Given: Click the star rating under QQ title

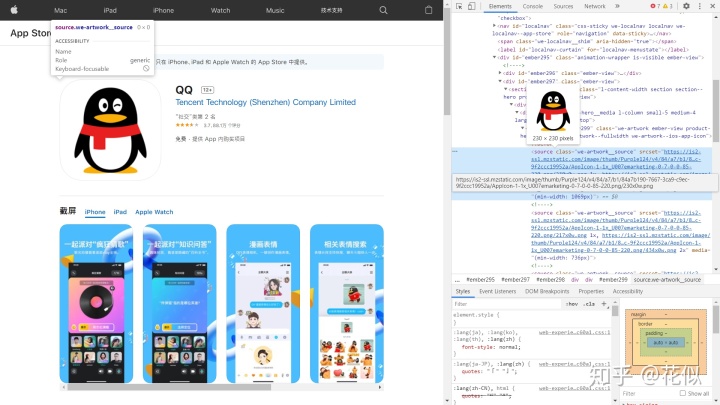Looking at the screenshot, I should click(187, 125).
